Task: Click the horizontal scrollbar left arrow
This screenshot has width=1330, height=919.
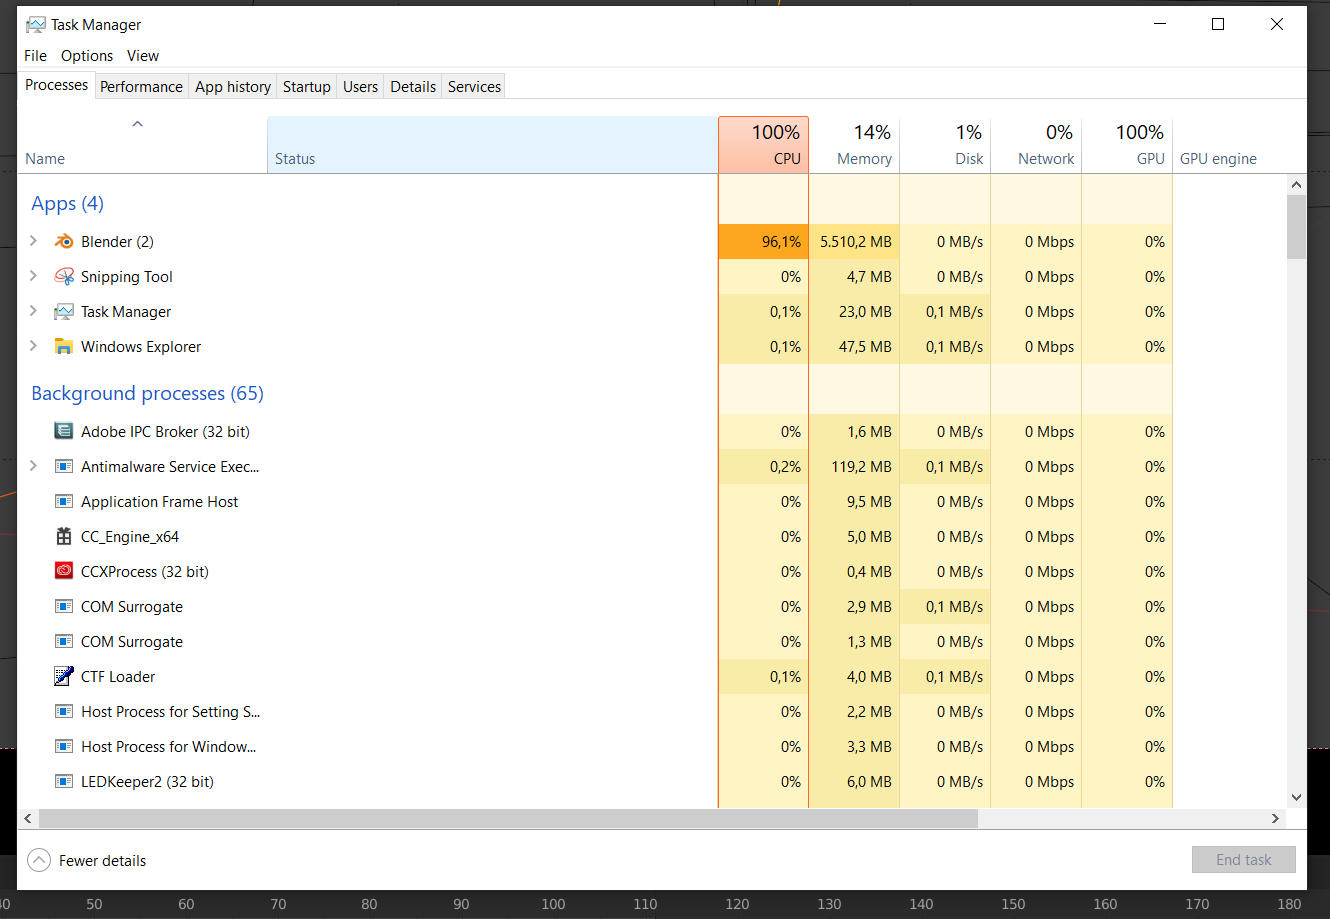Action: (28, 818)
